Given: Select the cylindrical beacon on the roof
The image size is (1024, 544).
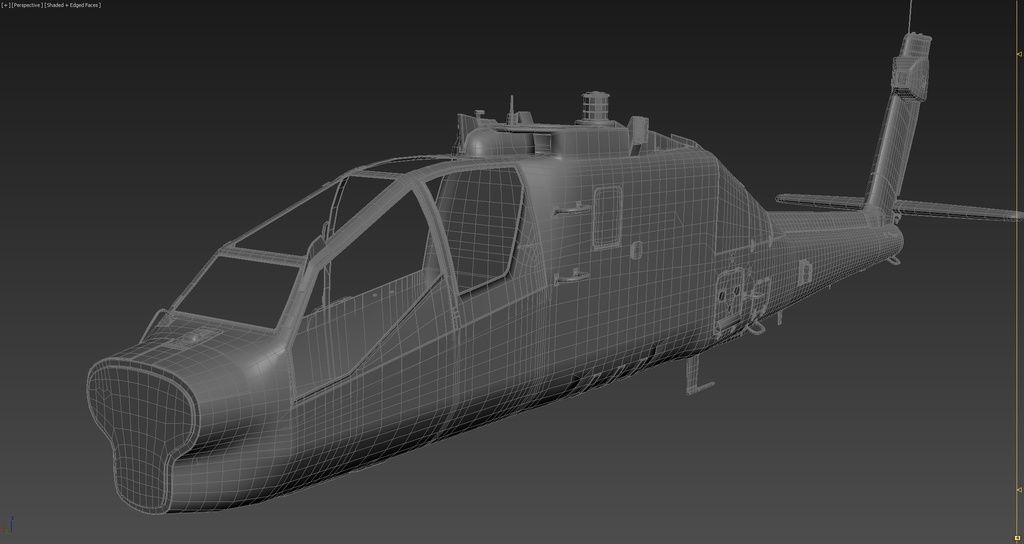Looking at the screenshot, I should coord(595,107).
